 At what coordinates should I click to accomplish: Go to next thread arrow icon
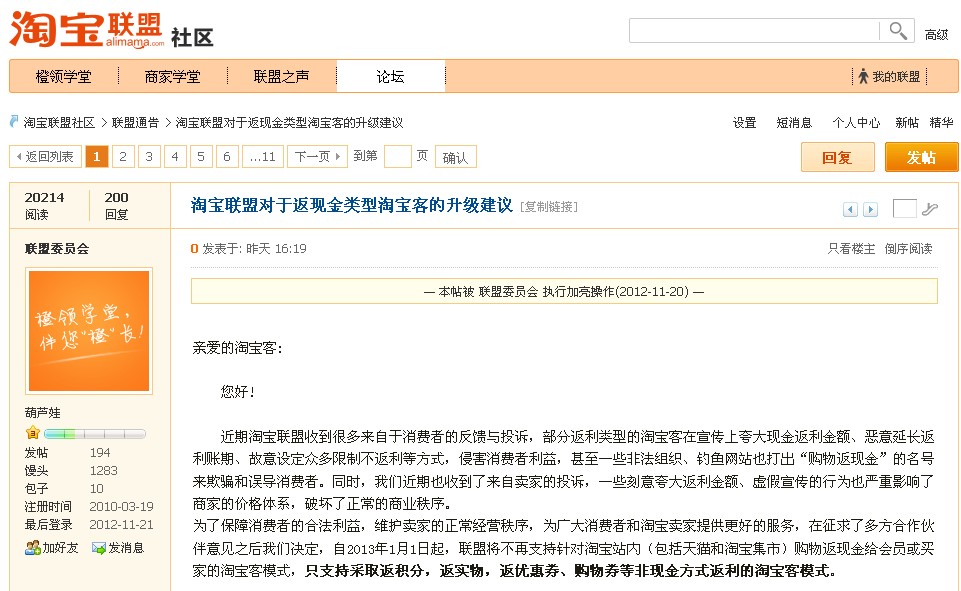(870, 210)
